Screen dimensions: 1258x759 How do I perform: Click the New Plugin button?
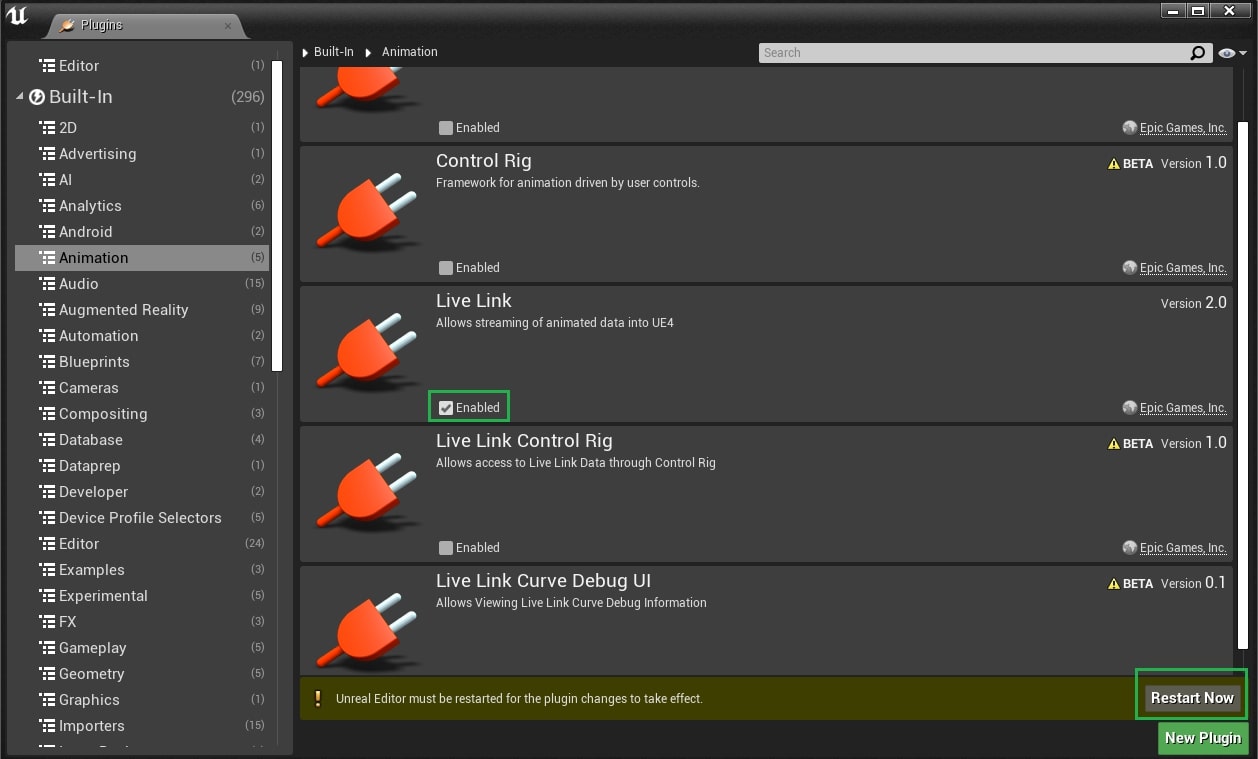click(1202, 738)
